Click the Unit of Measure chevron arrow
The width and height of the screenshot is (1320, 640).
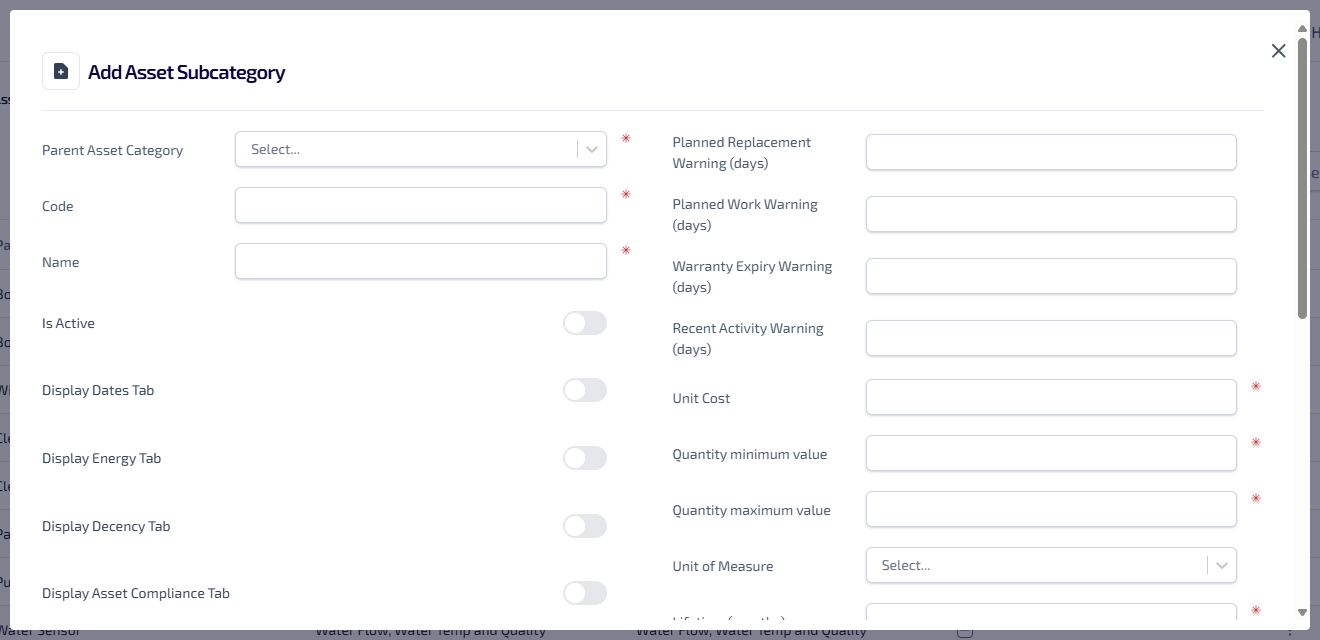coord(1222,566)
